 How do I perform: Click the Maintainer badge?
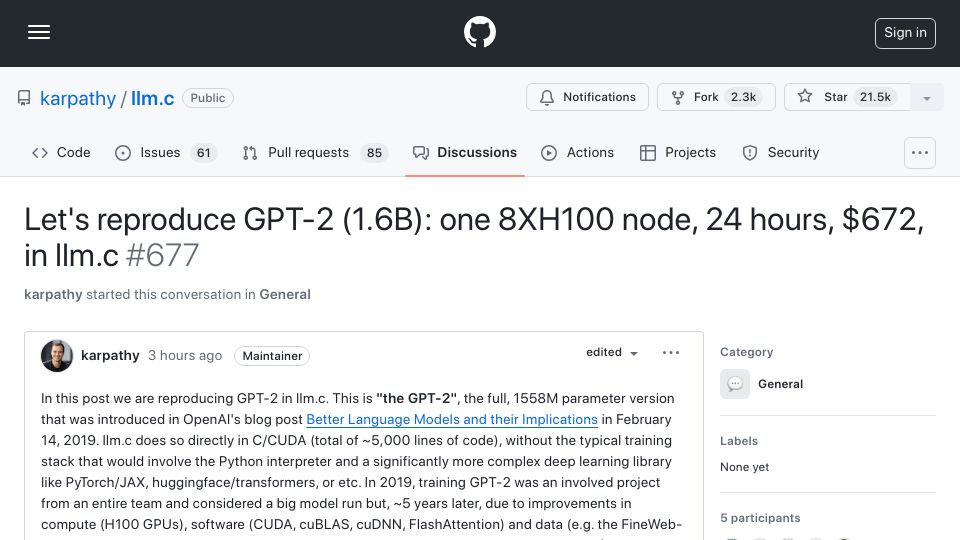272,356
